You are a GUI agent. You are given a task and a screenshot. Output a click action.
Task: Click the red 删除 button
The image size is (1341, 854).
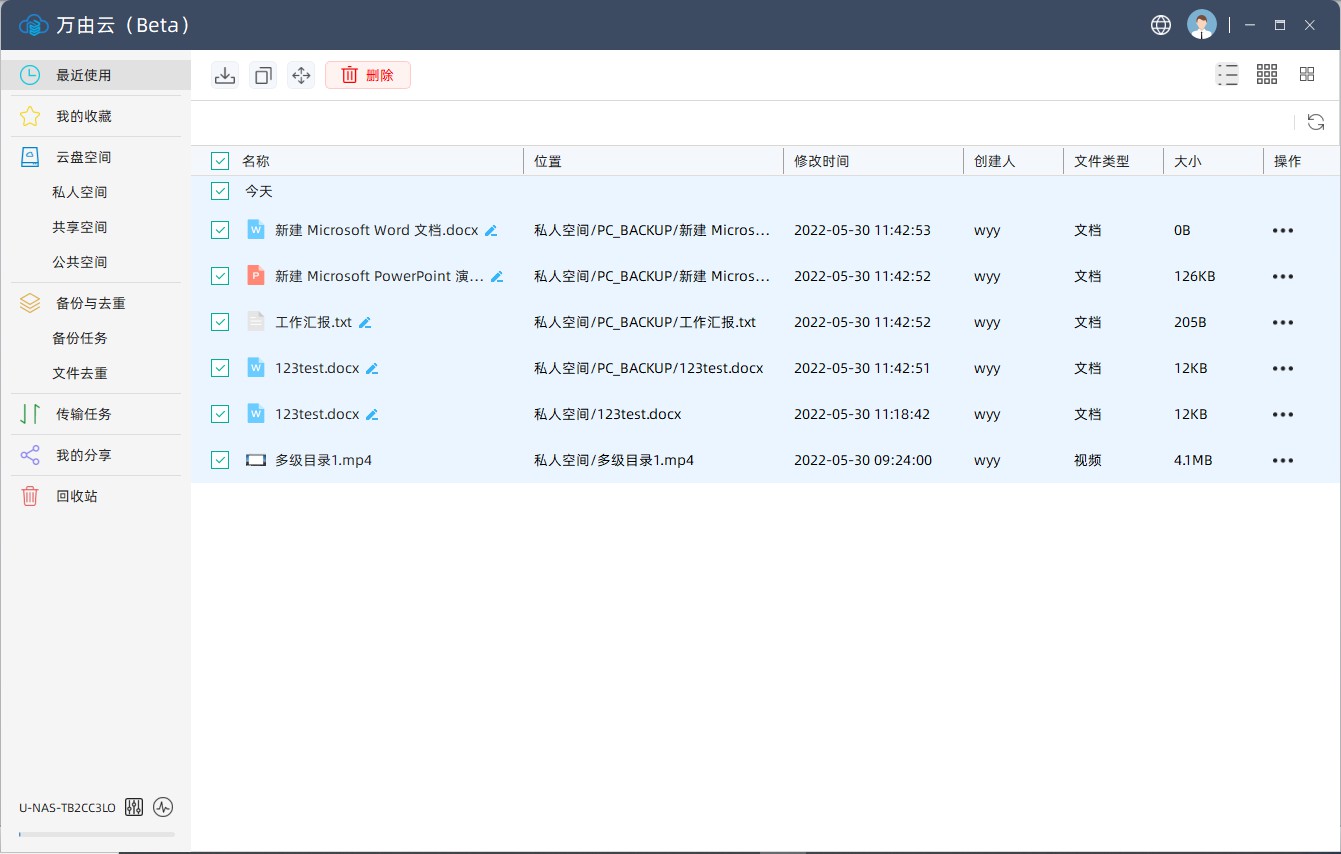pos(368,75)
